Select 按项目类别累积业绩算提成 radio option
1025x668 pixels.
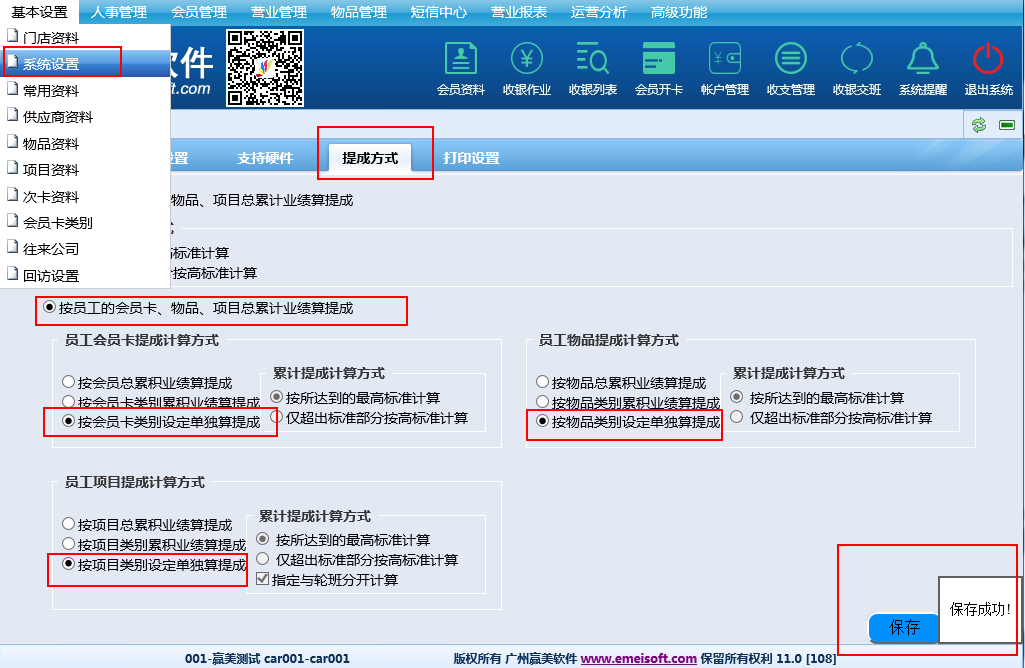tap(68, 544)
